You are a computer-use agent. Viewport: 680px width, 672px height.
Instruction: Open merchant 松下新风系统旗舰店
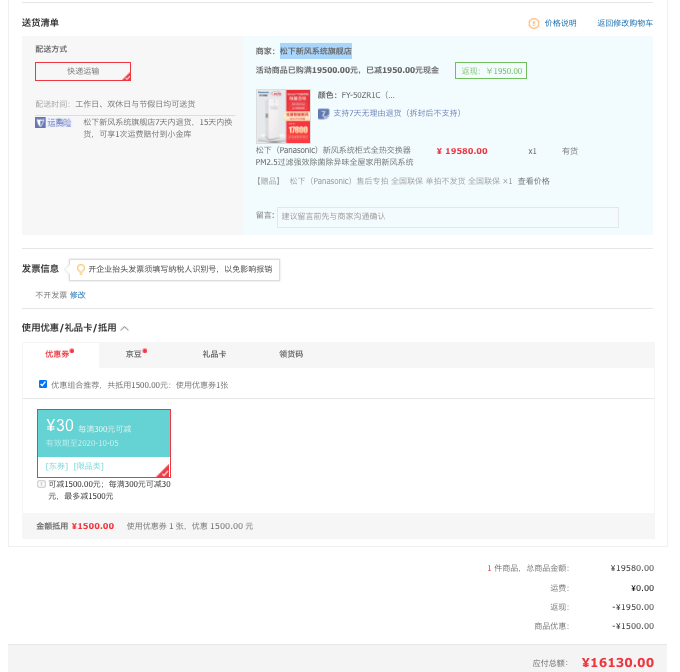coord(316,51)
